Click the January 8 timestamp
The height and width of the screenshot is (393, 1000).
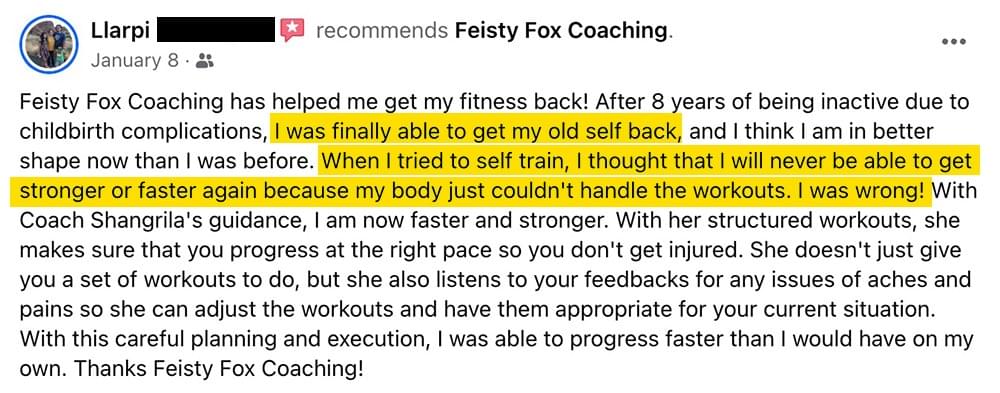(x=135, y=61)
